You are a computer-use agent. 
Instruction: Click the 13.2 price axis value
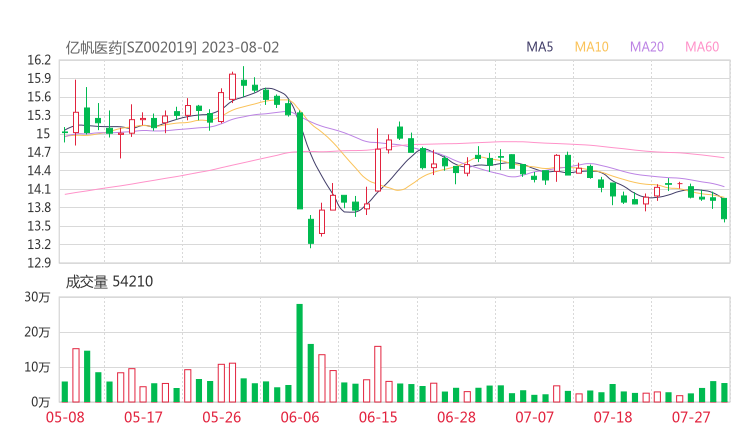pyautogui.click(x=39, y=245)
